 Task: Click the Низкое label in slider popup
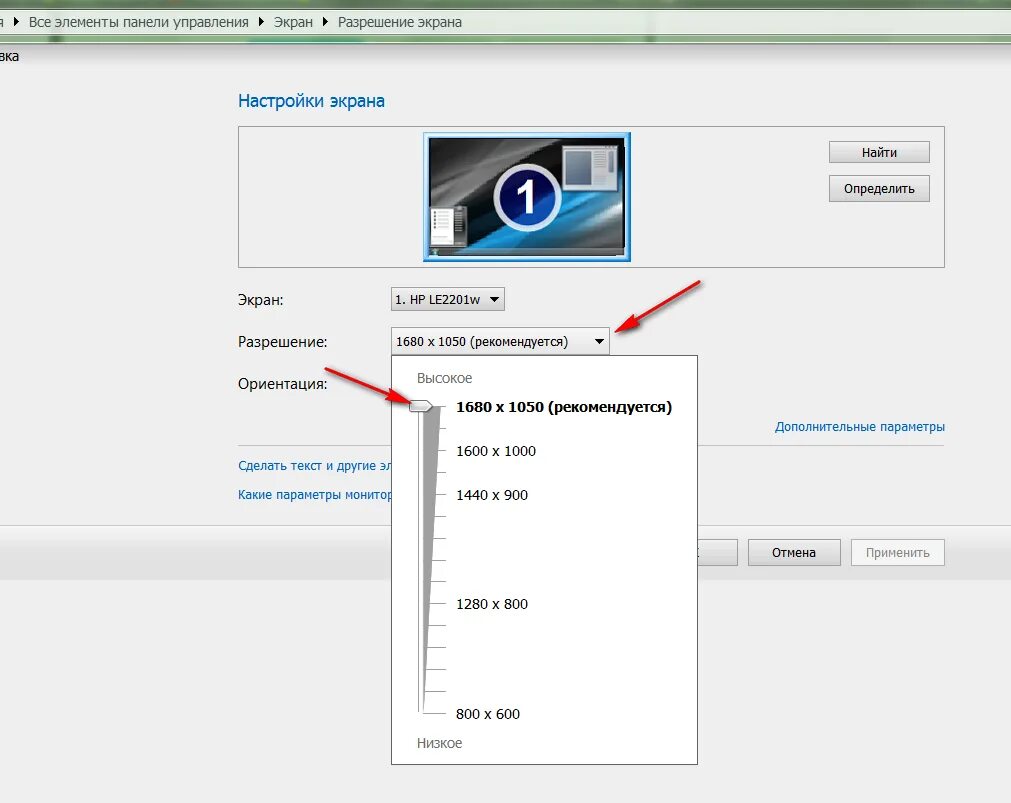click(x=439, y=743)
